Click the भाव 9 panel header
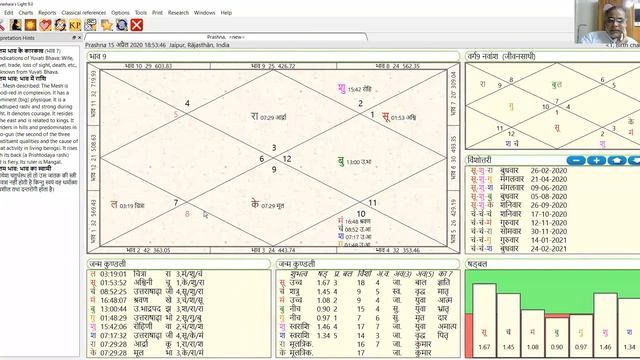 [273, 56]
